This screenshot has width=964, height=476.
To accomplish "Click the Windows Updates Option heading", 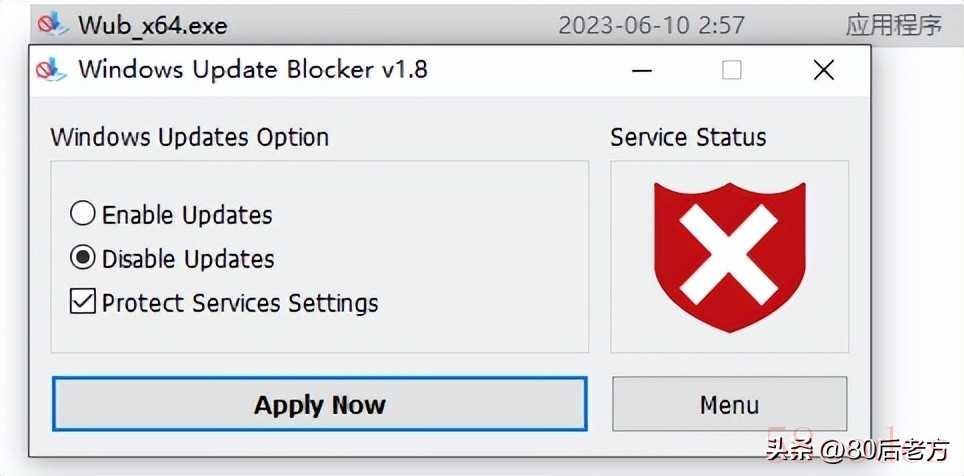I will point(190,137).
